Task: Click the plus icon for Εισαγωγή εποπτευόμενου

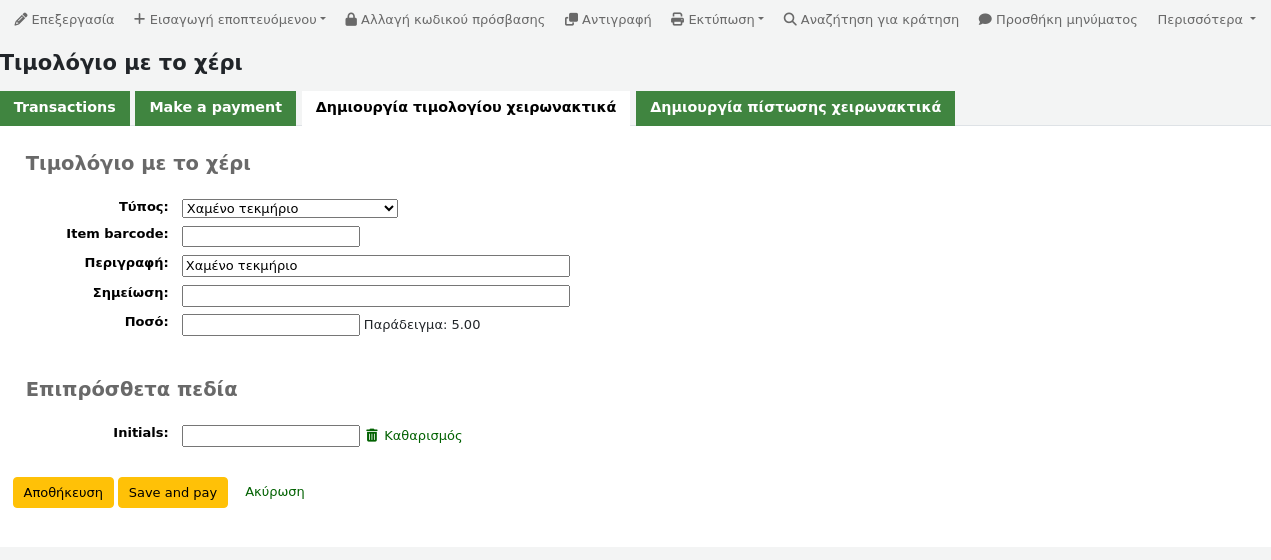Action: point(139,20)
